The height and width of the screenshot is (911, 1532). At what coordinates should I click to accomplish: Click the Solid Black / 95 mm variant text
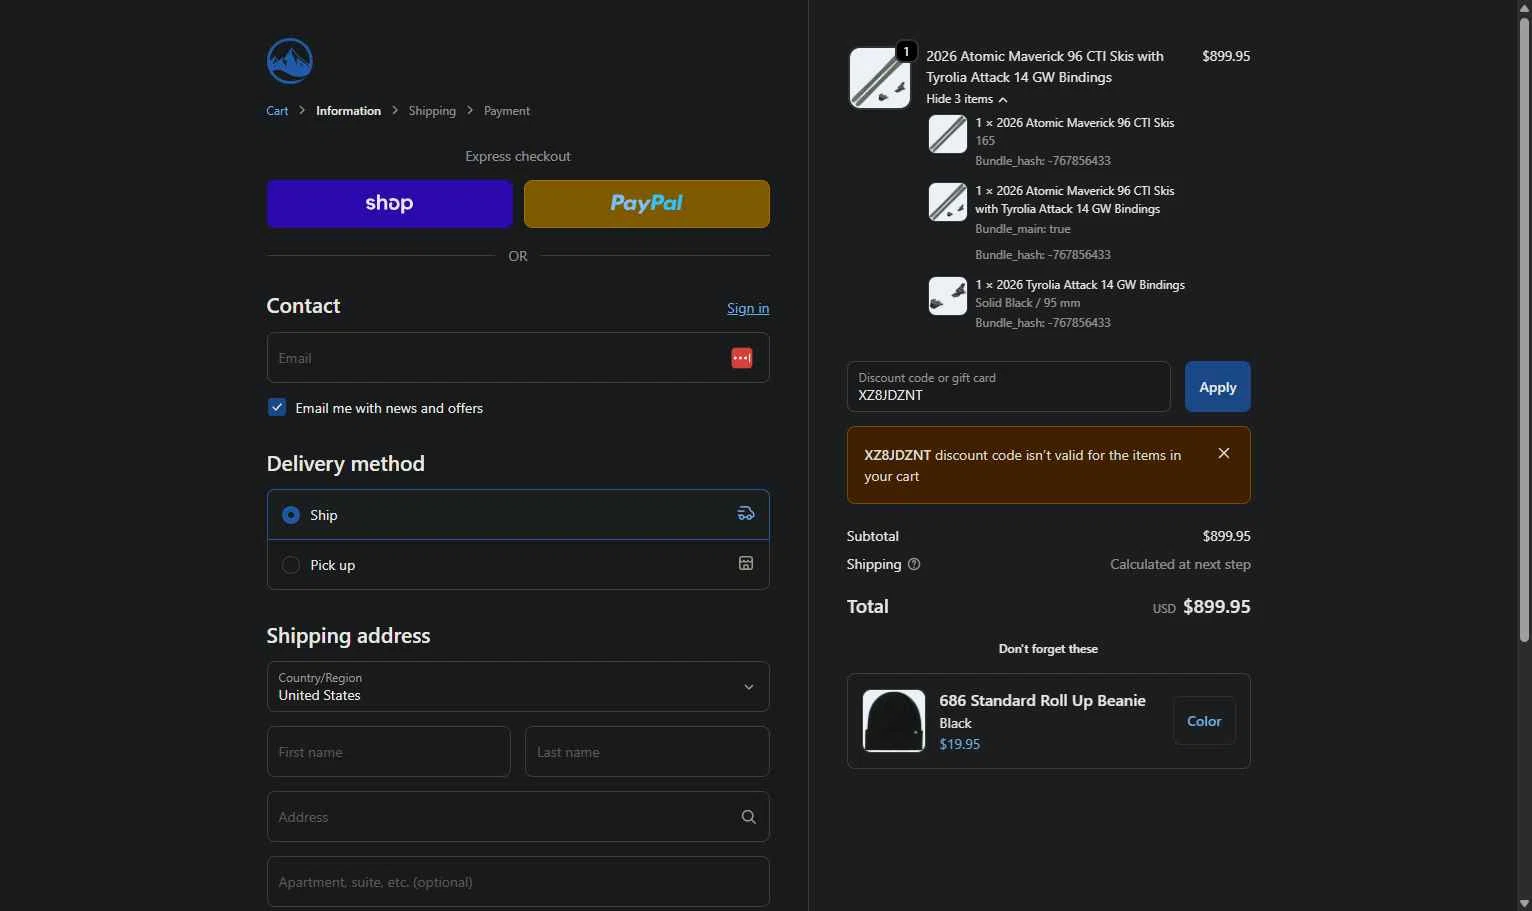point(1028,303)
